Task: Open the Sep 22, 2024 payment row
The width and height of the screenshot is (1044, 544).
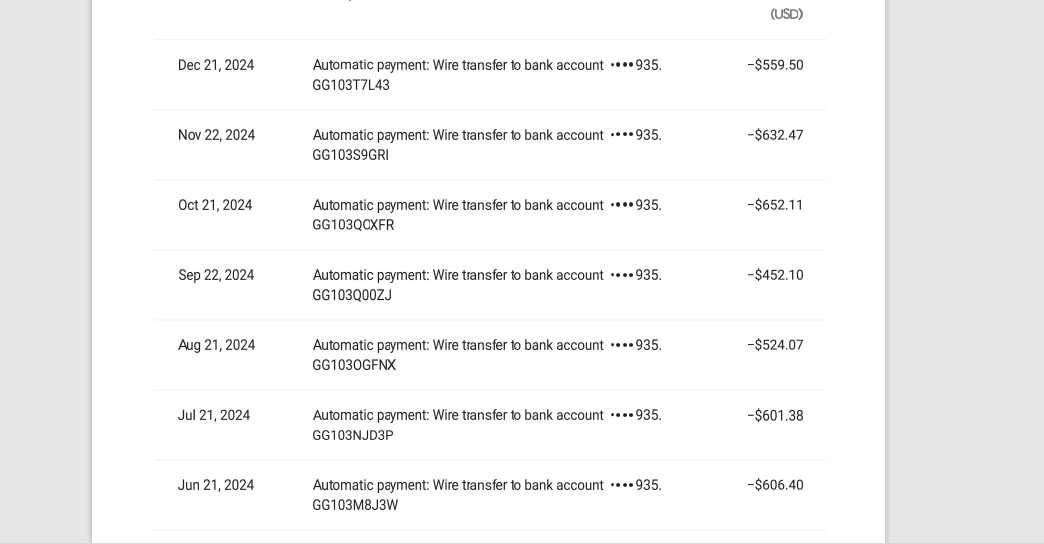Action: coord(491,284)
